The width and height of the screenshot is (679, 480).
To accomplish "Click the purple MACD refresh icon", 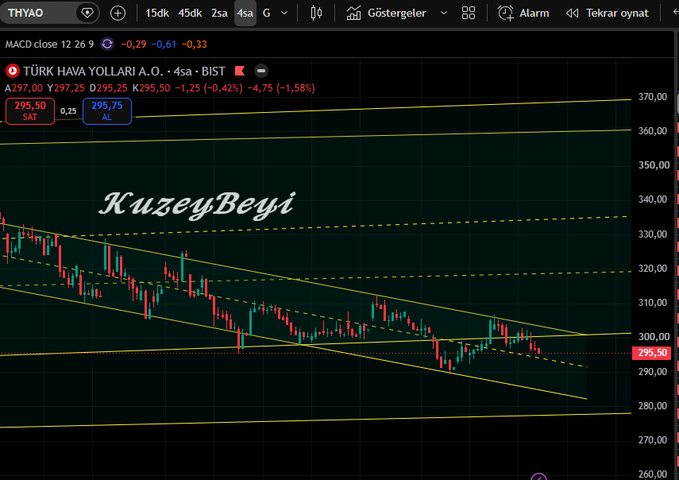I will [x=107, y=44].
